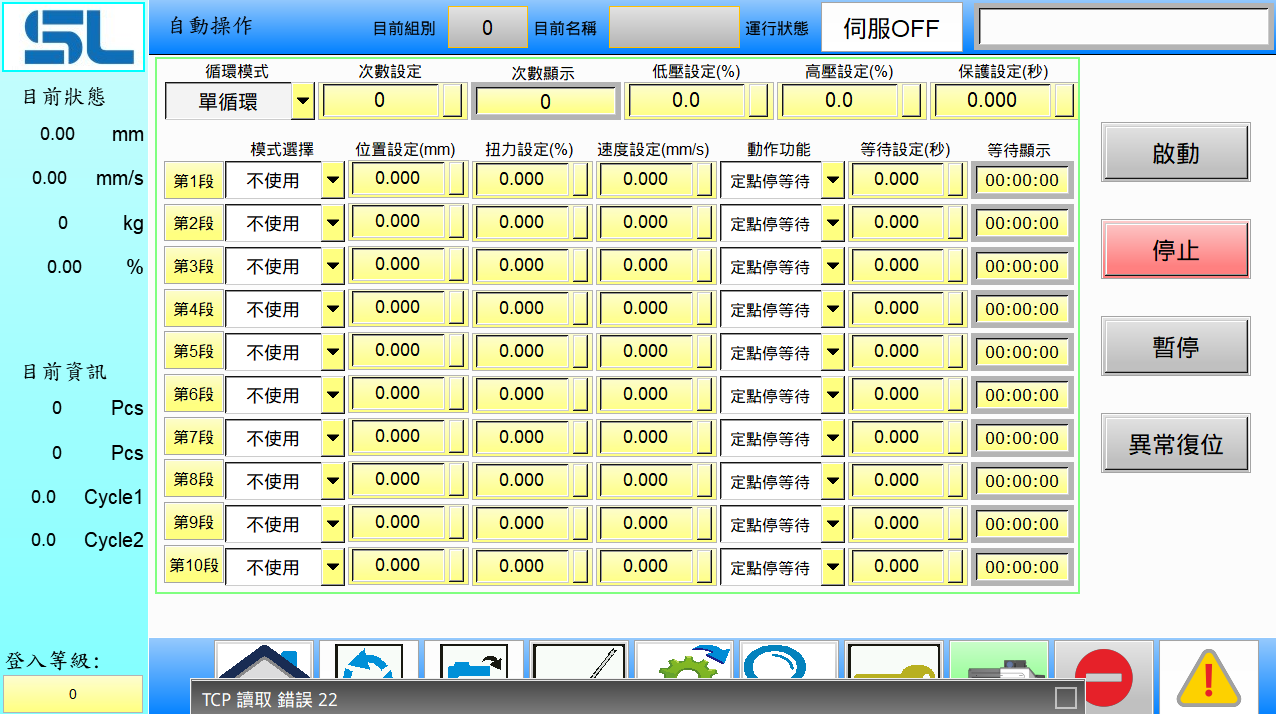
Task: Expand 模式選擇 dropdown for 第10段
Action: (334, 567)
